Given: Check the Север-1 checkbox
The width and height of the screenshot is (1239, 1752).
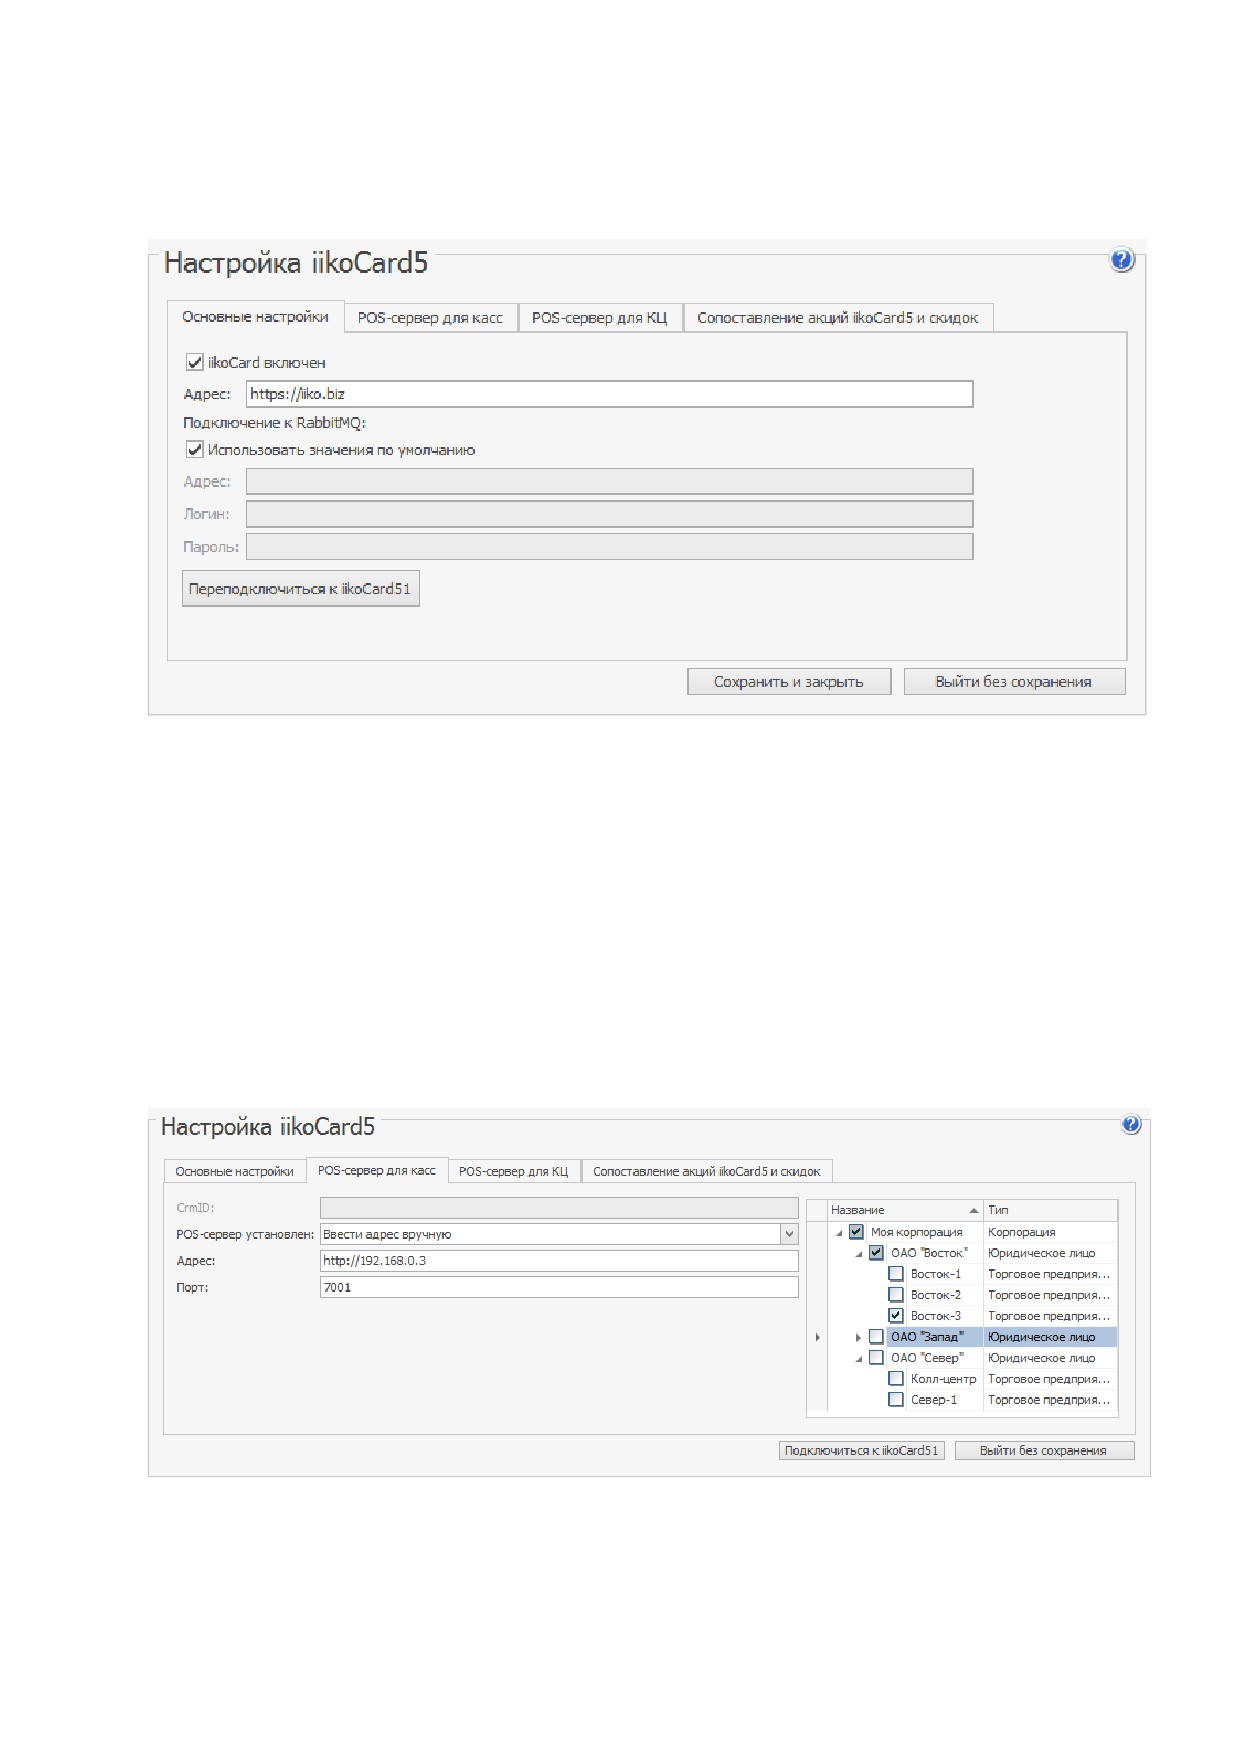Looking at the screenshot, I should (896, 1400).
